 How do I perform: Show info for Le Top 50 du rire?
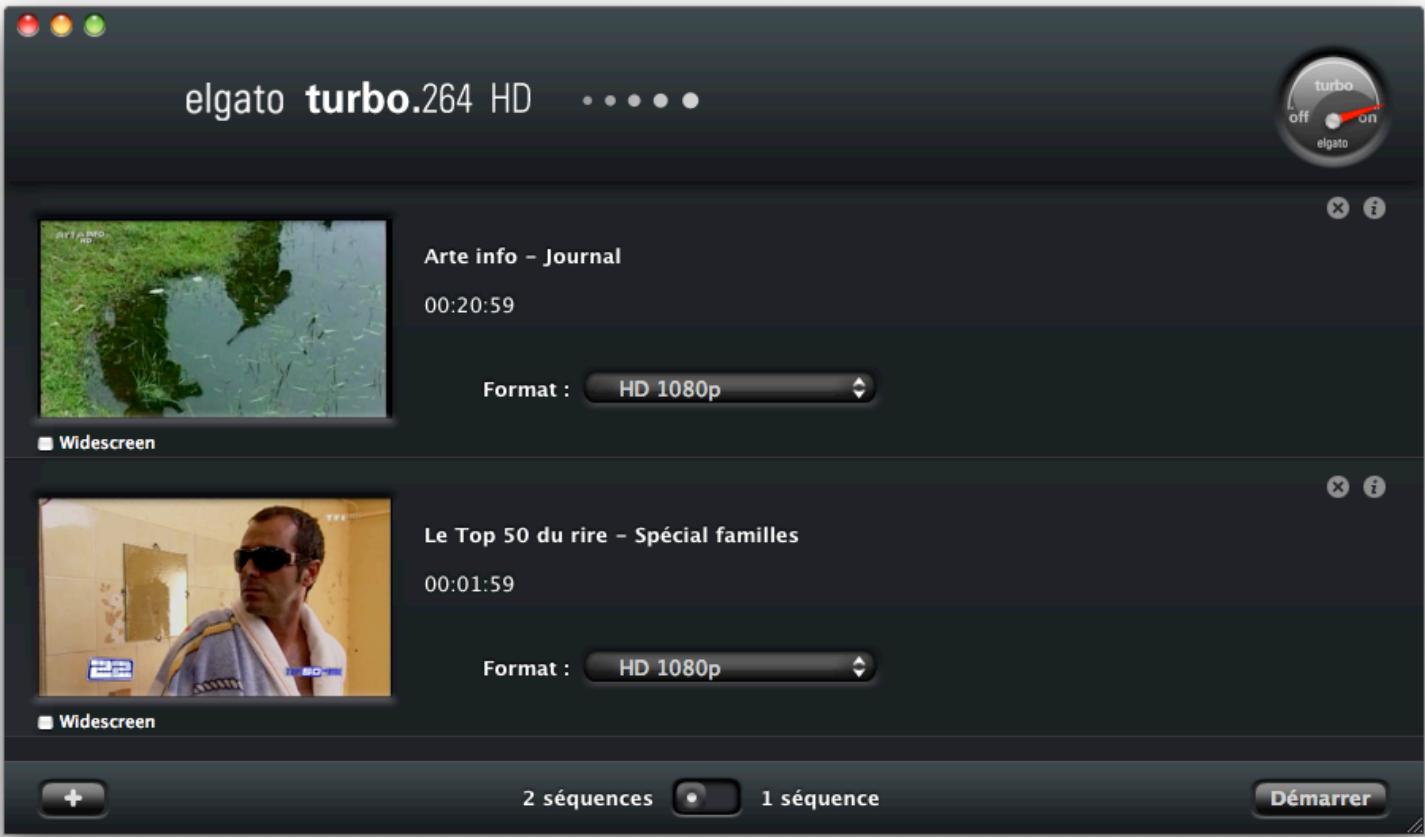1375,487
